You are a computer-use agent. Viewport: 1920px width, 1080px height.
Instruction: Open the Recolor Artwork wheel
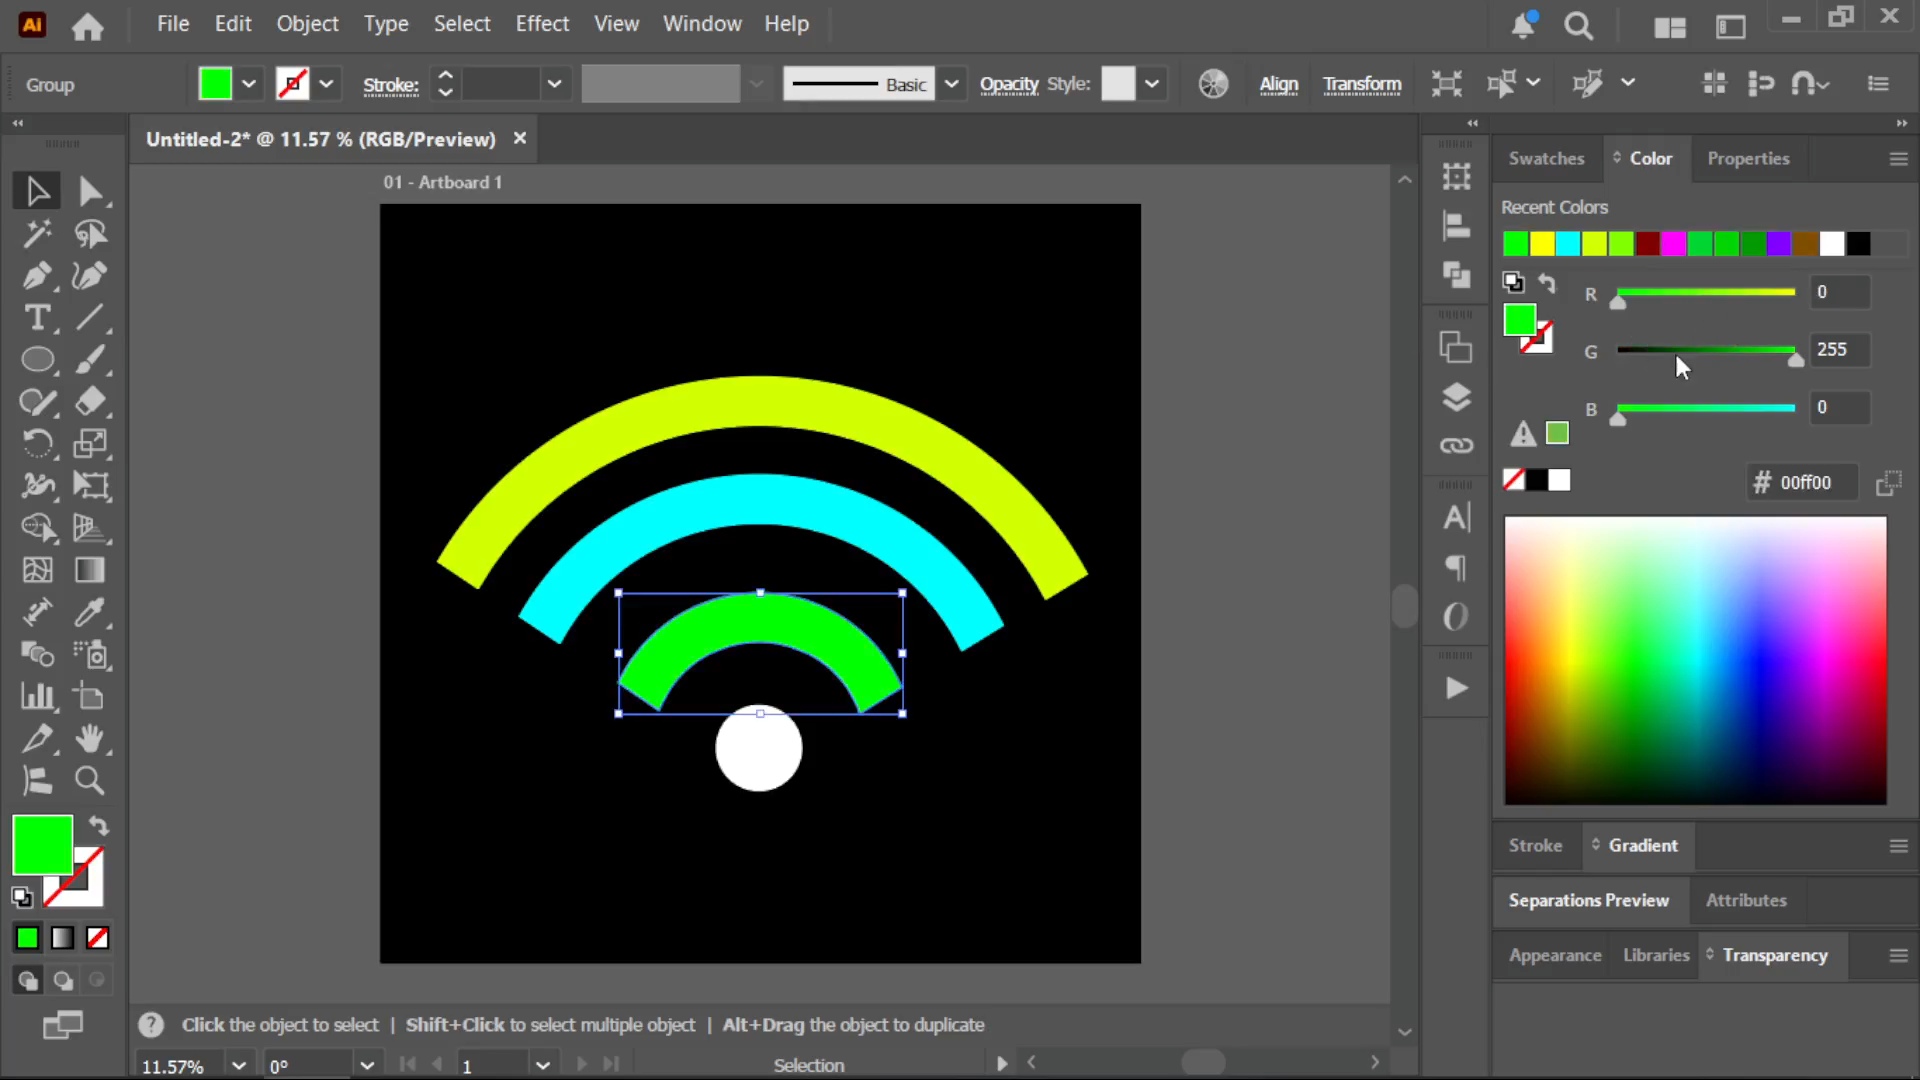click(1213, 84)
